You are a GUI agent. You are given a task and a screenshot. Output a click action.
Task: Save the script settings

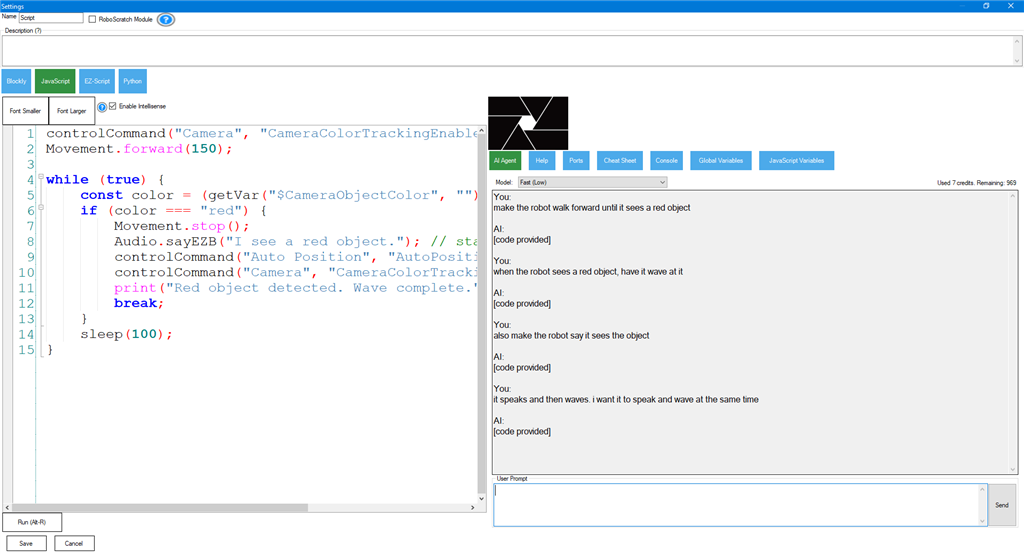pyautogui.click(x=26, y=544)
